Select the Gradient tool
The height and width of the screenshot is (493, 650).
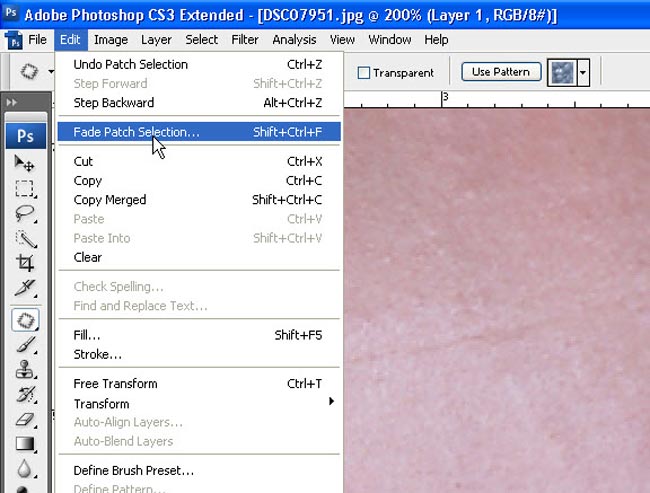(x=24, y=444)
